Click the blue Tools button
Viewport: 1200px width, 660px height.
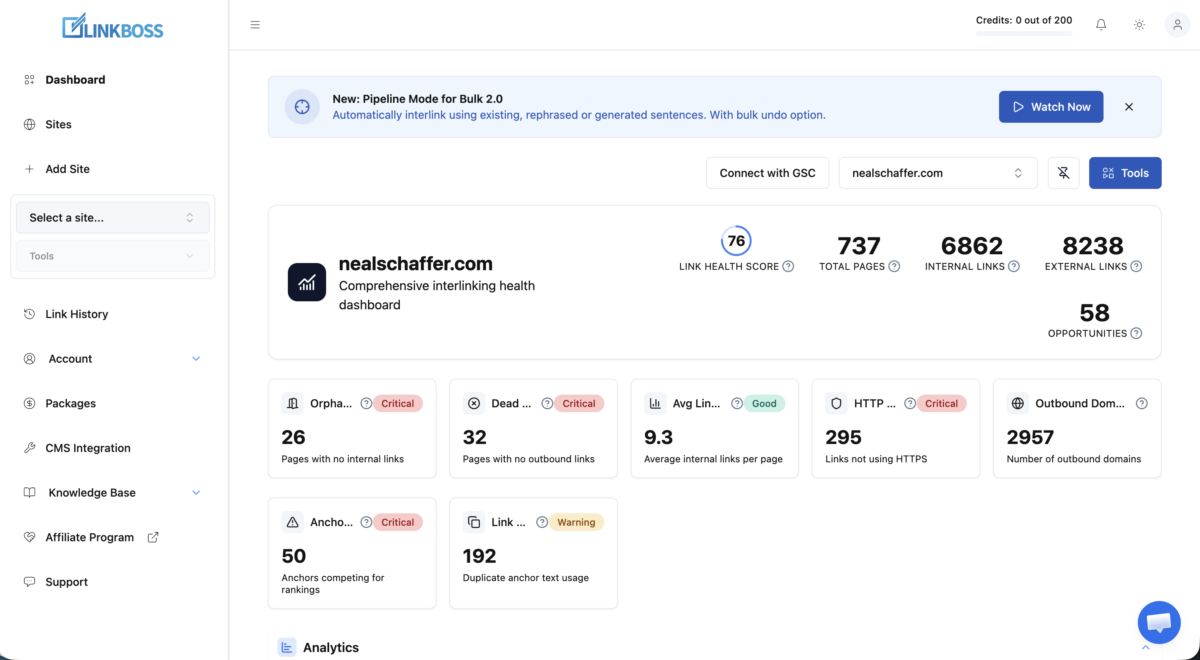pyautogui.click(x=1125, y=173)
